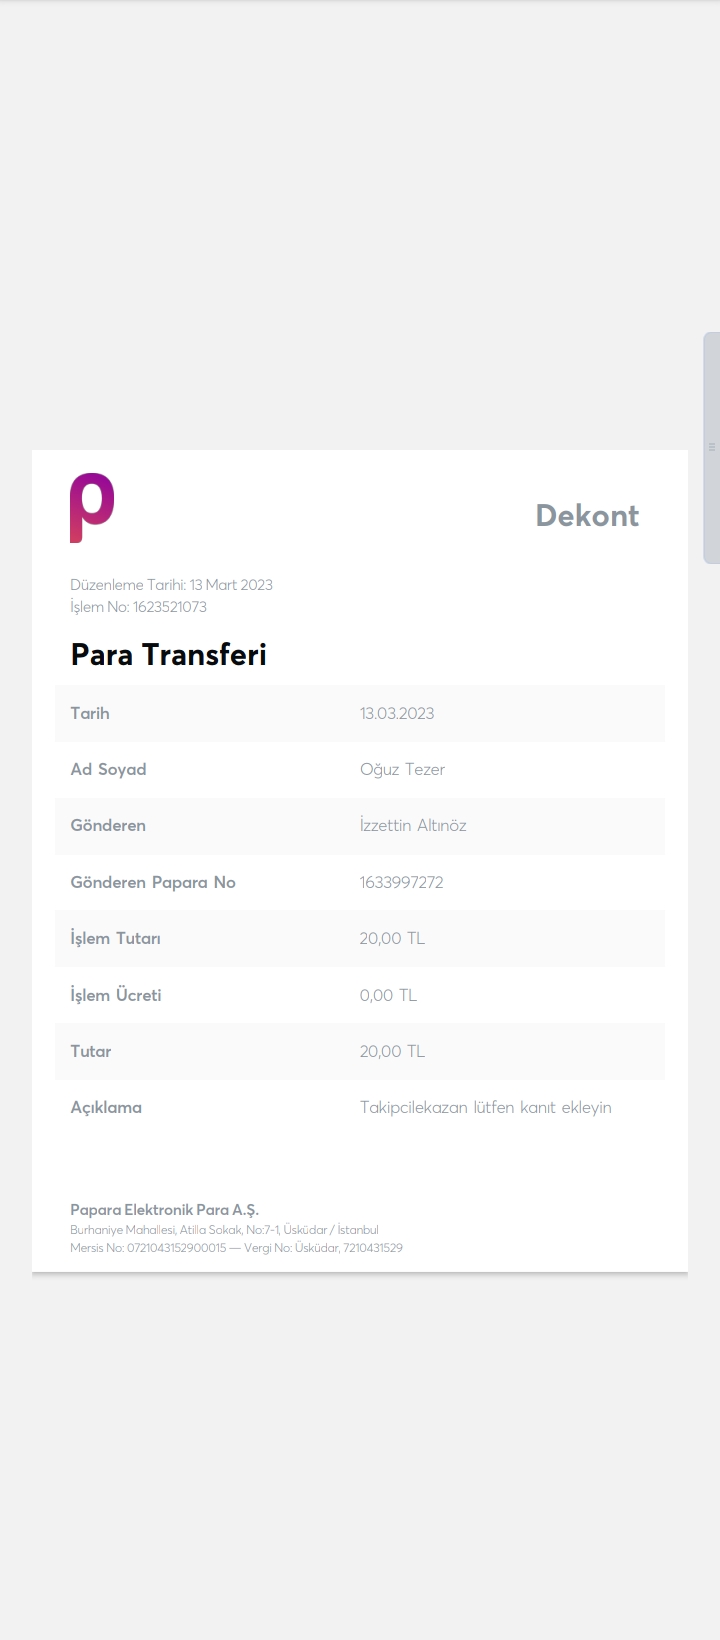Click the Açıklama label
The height and width of the screenshot is (1640, 720).
tap(106, 1107)
